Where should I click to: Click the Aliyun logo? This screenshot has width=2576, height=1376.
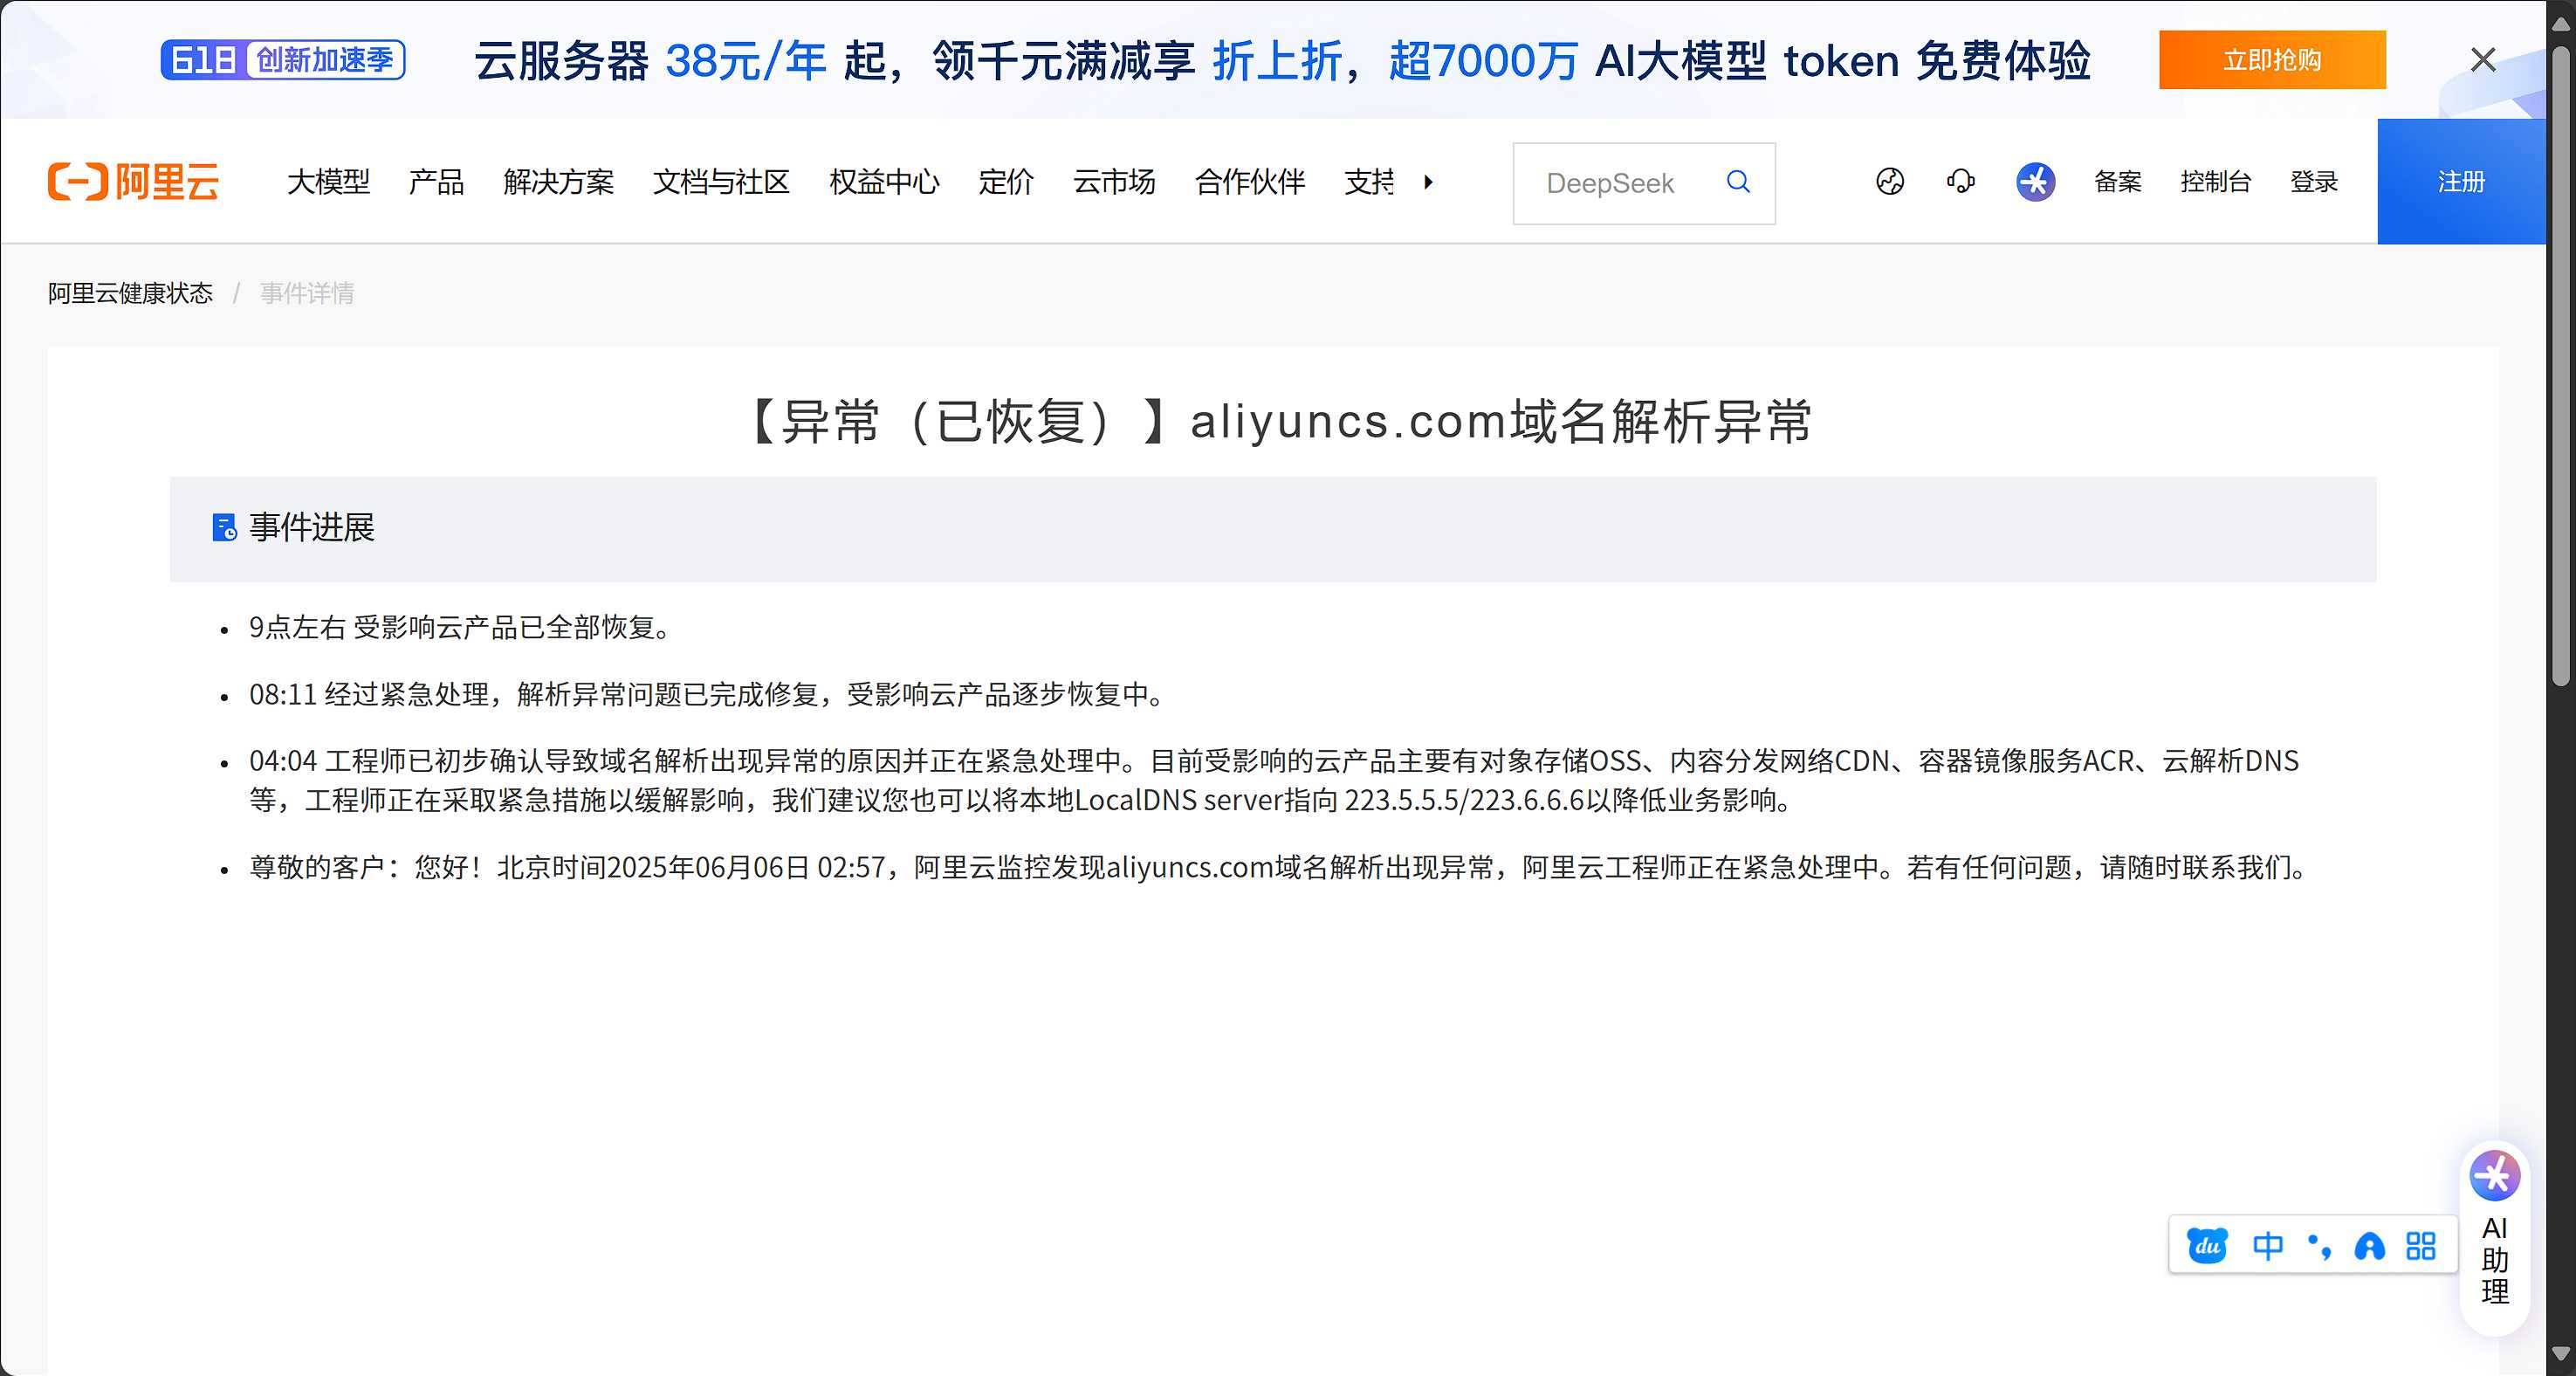coord(133,182)
